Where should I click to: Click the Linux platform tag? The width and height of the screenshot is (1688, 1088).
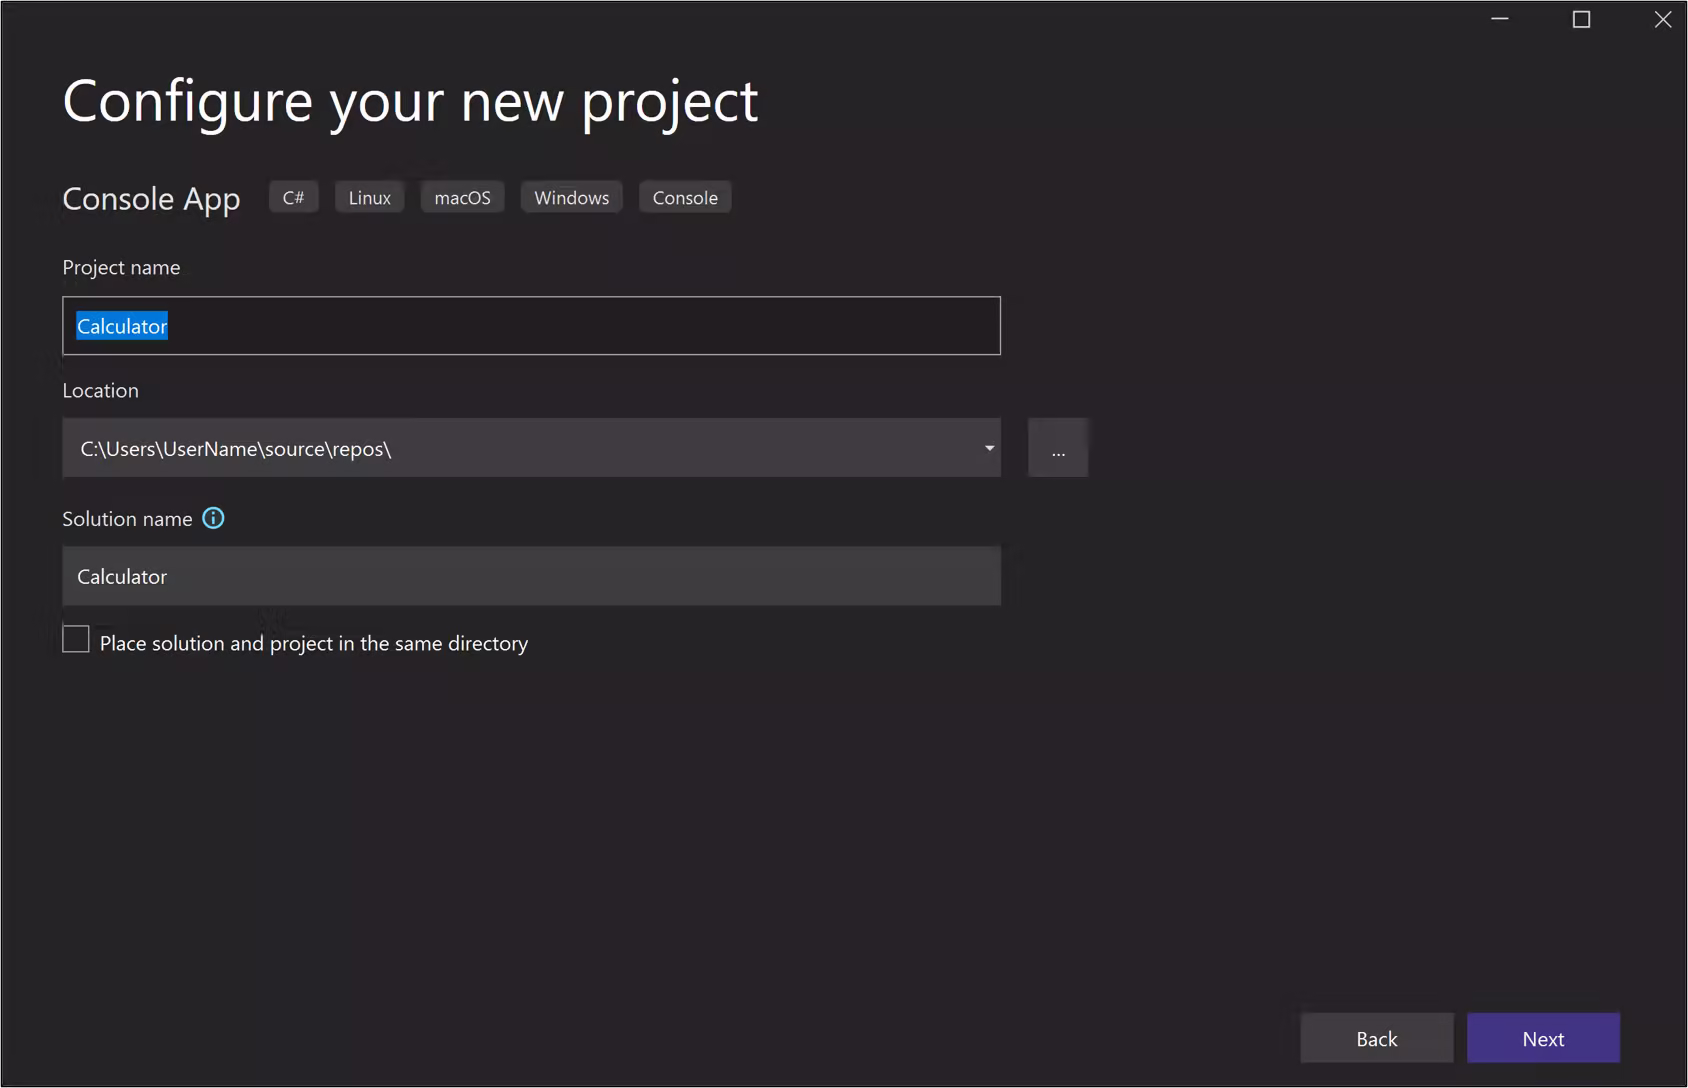click(x=369, y=198)
